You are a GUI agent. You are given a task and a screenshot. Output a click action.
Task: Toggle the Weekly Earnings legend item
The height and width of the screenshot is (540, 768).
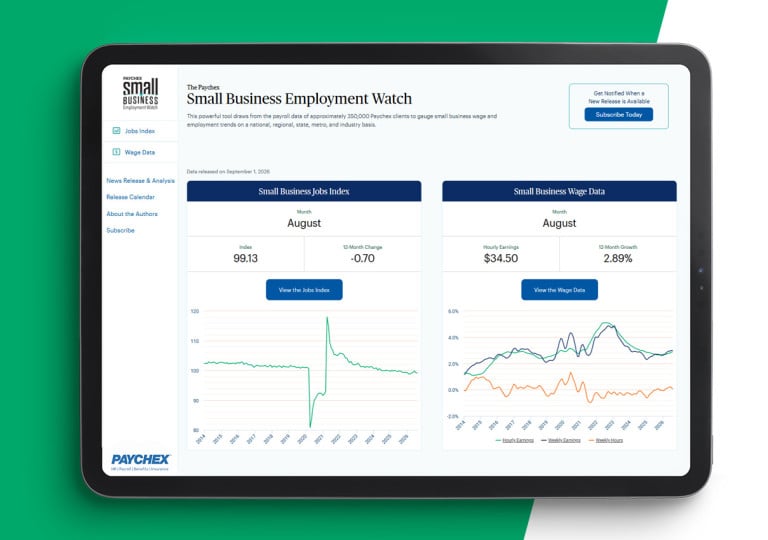pyautogui.click(x=561, y=440)
